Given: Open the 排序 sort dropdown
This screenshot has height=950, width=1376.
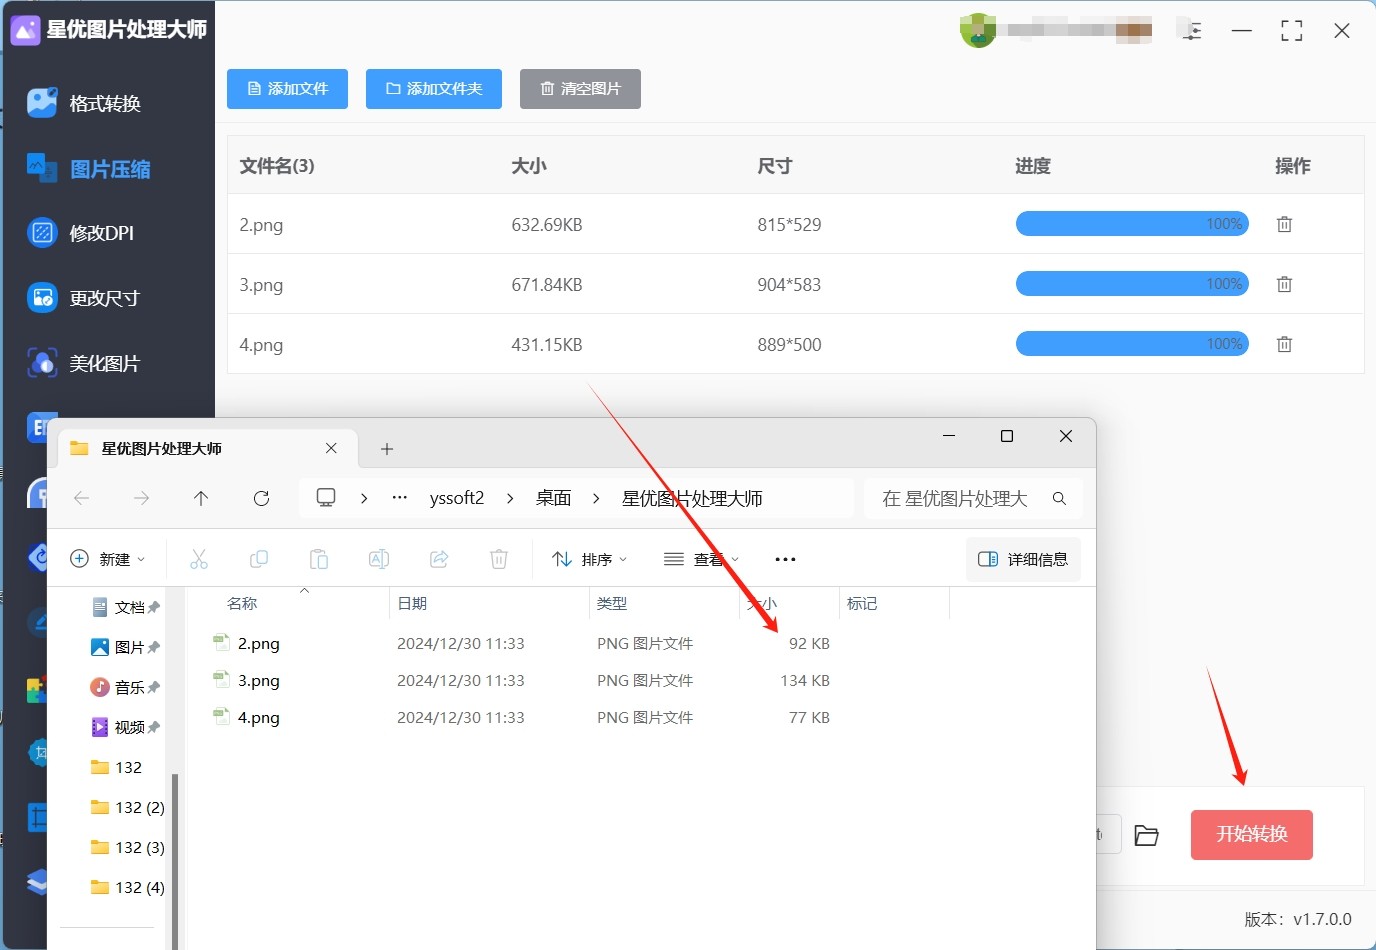Looking at the screenshot, I should (x=590, y=559).
